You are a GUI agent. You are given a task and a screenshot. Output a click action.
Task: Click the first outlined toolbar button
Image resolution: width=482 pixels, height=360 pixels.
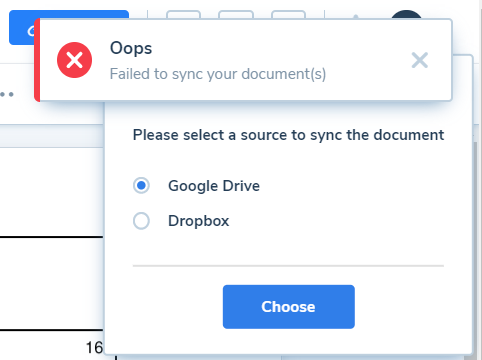[183, 14]
